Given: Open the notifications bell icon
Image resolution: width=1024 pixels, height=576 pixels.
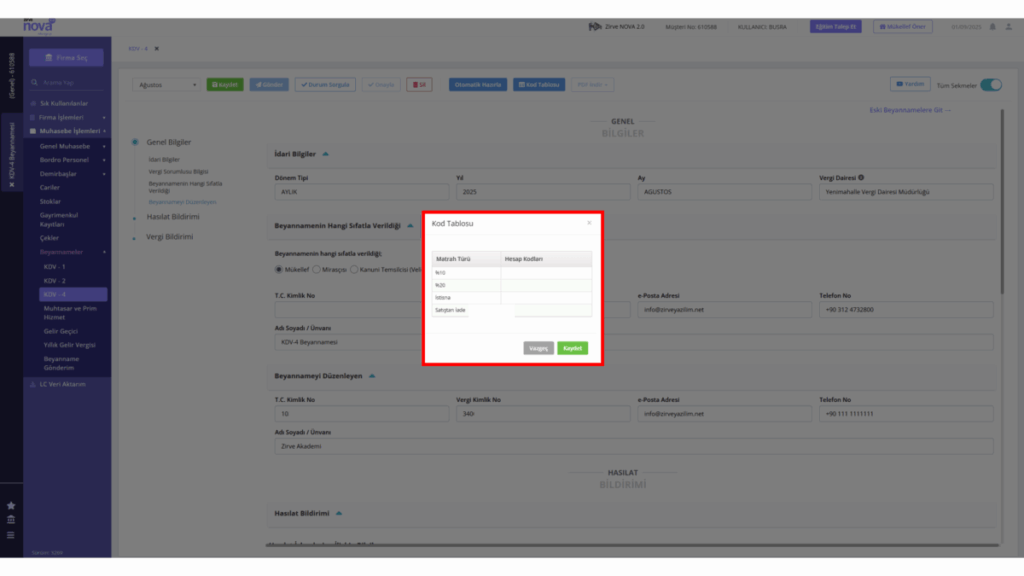Looking at the screenshot, I should (993, 27).
